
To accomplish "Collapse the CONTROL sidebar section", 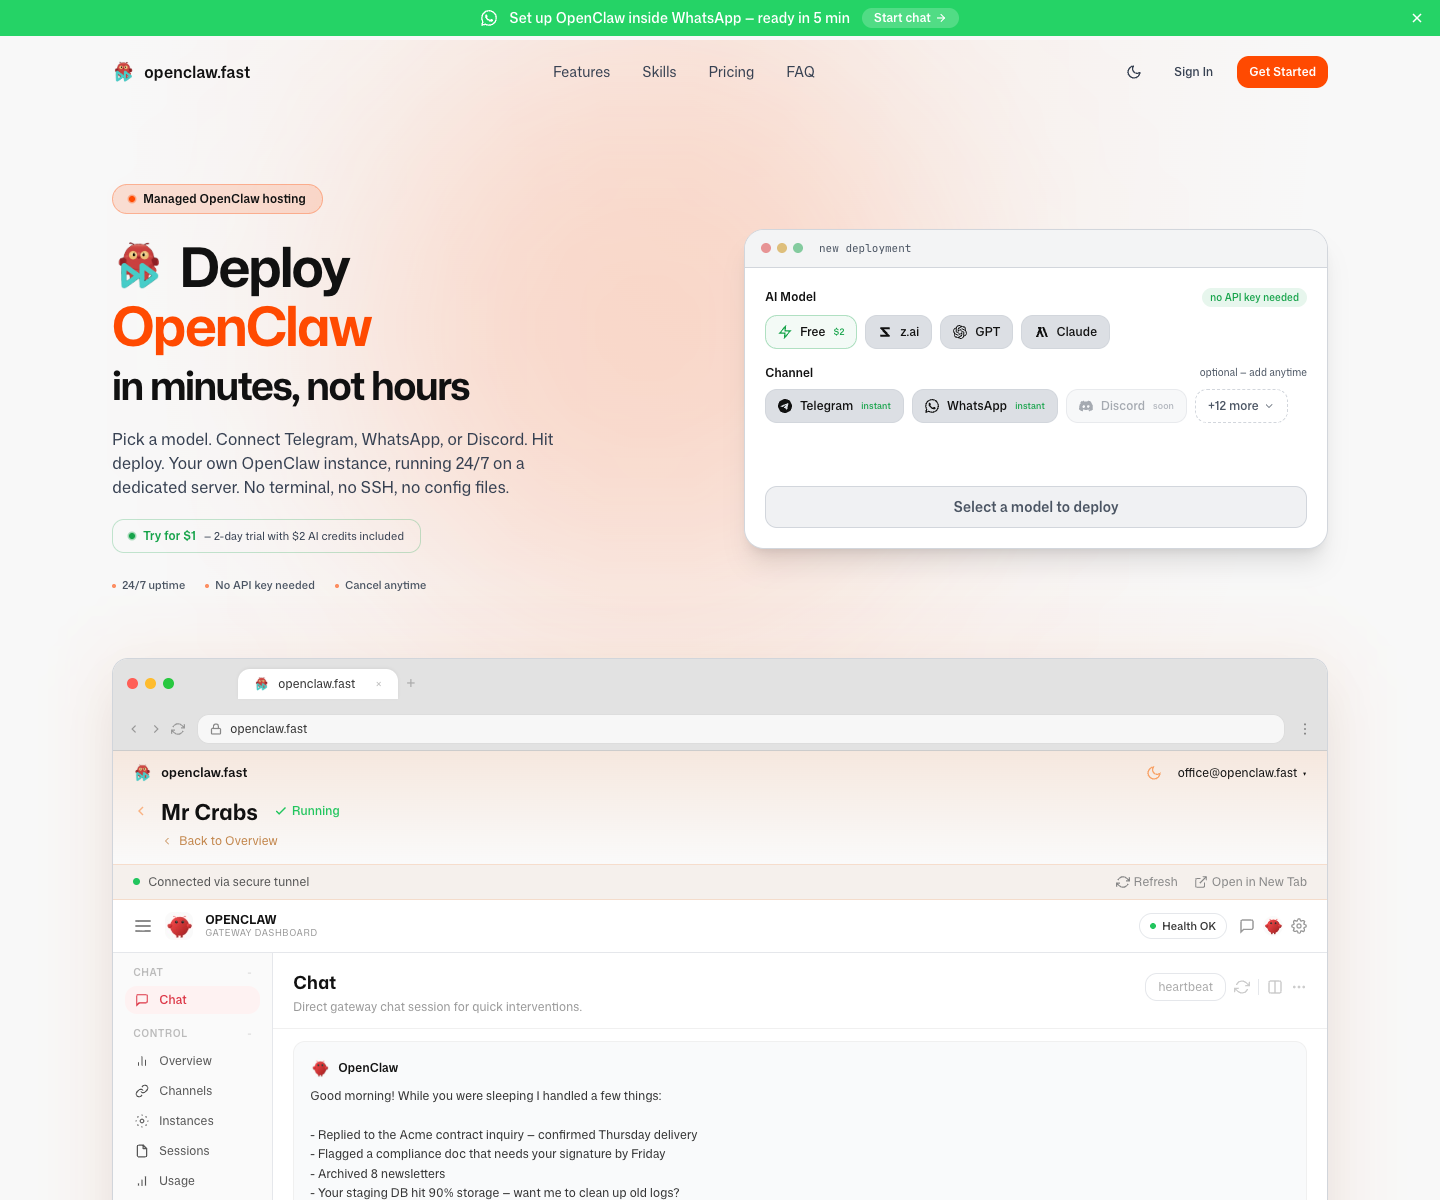I will coord(249,1033).
